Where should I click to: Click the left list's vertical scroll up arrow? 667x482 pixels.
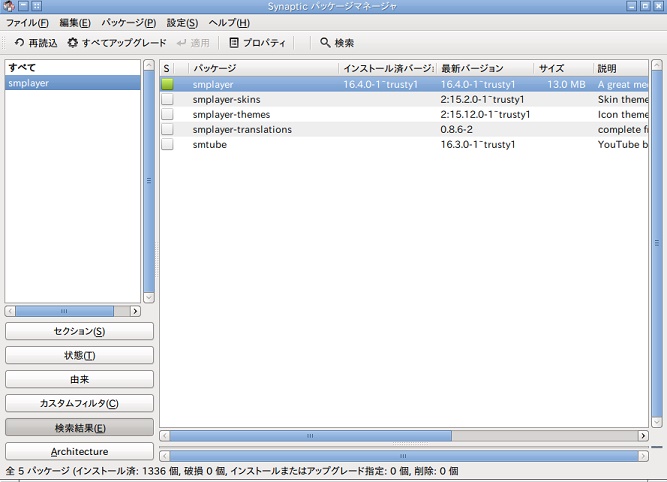(x=149, y=65)
